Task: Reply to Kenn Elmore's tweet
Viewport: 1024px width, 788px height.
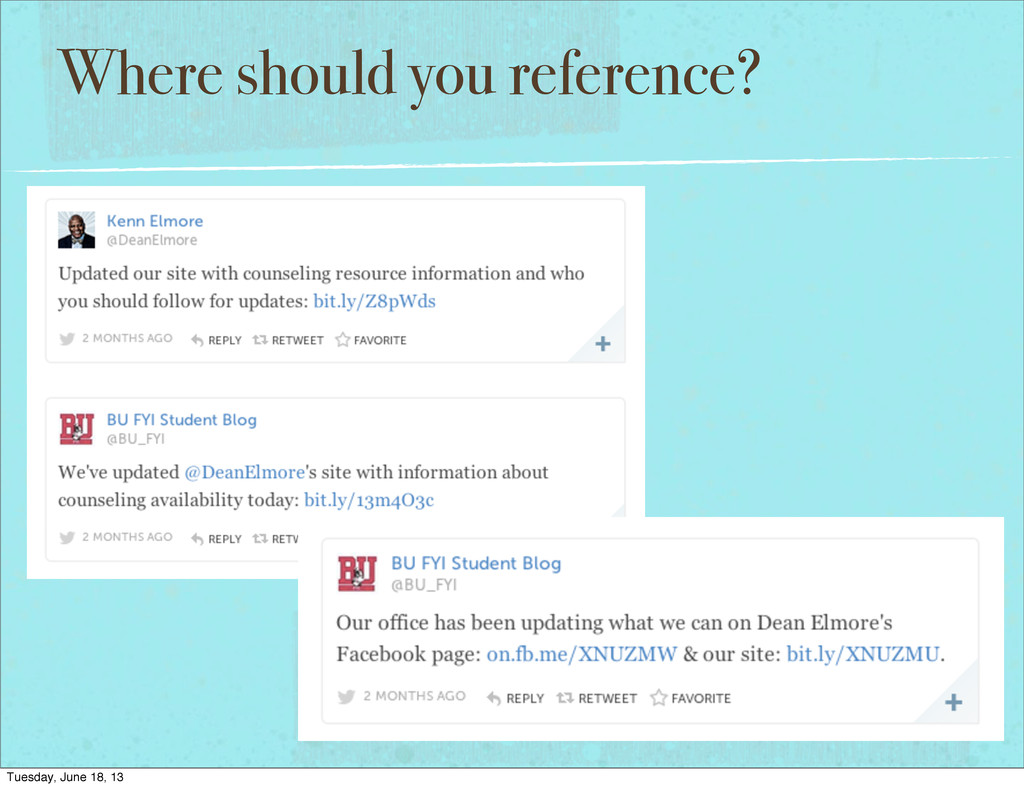Action: click(225, 340)
